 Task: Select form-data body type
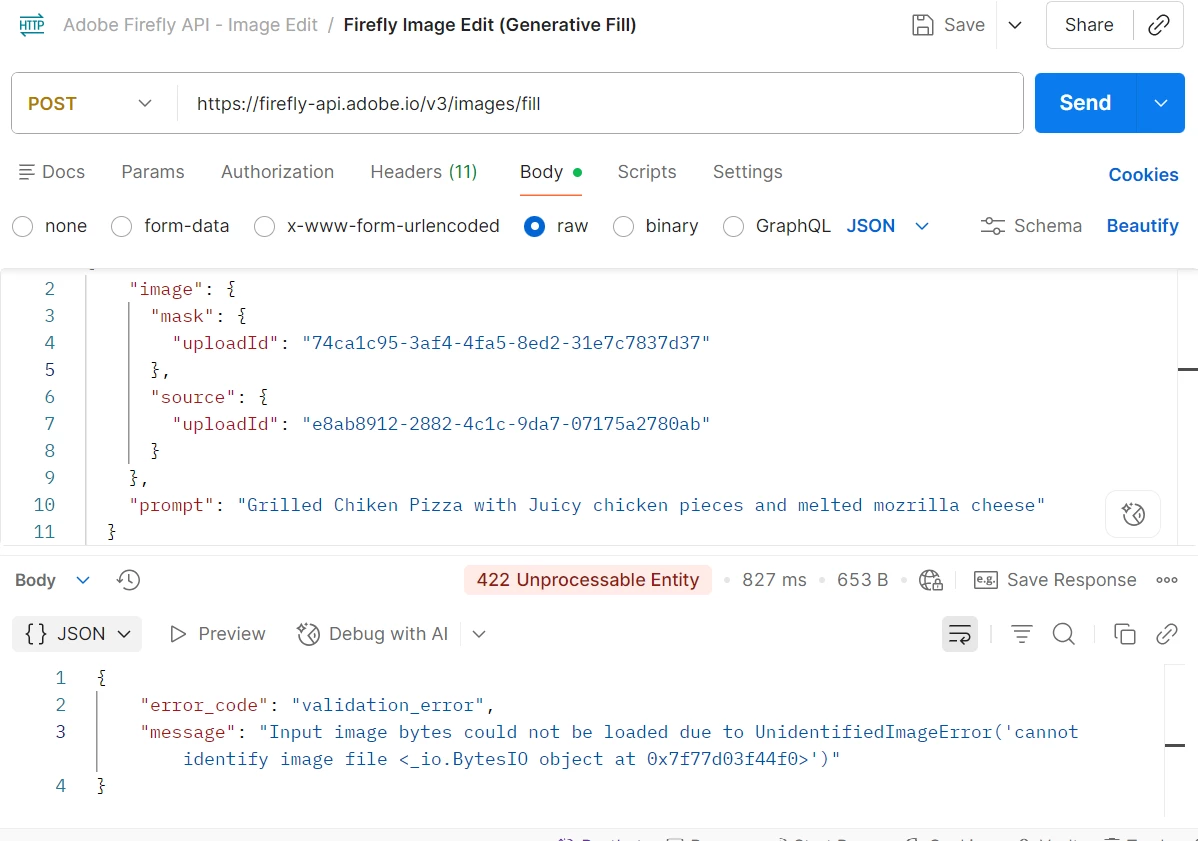tap(121, 227)
